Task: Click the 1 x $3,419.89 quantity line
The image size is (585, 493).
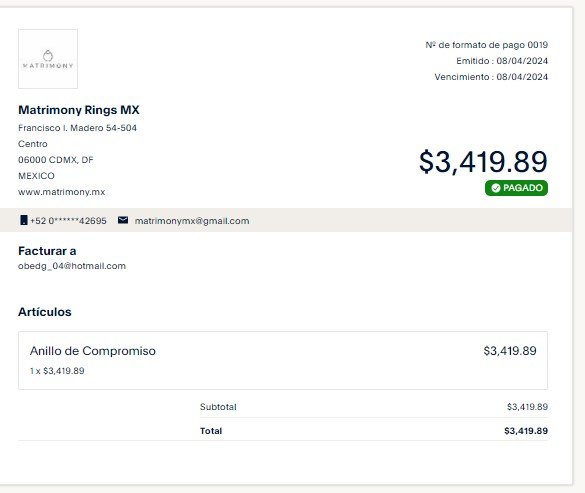Action: click(57, 371)
